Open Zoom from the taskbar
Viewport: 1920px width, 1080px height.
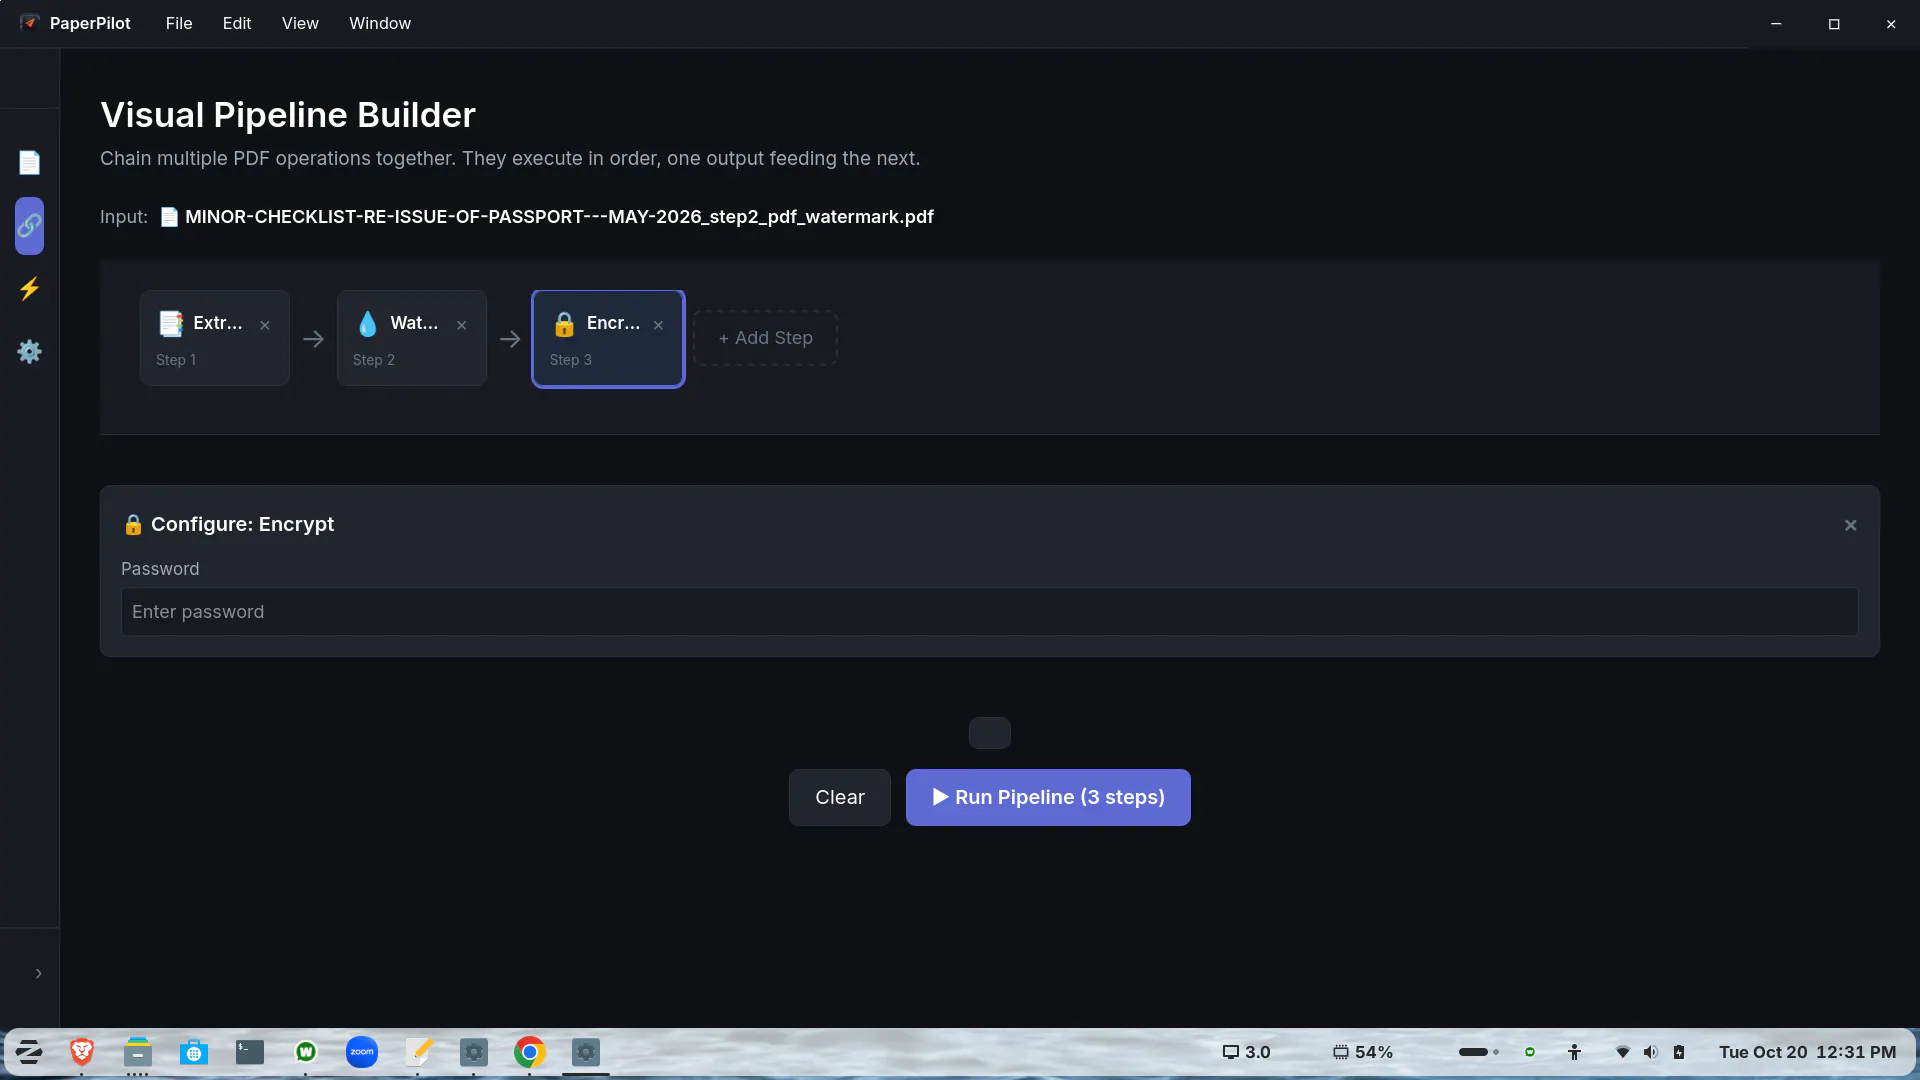362,1052
